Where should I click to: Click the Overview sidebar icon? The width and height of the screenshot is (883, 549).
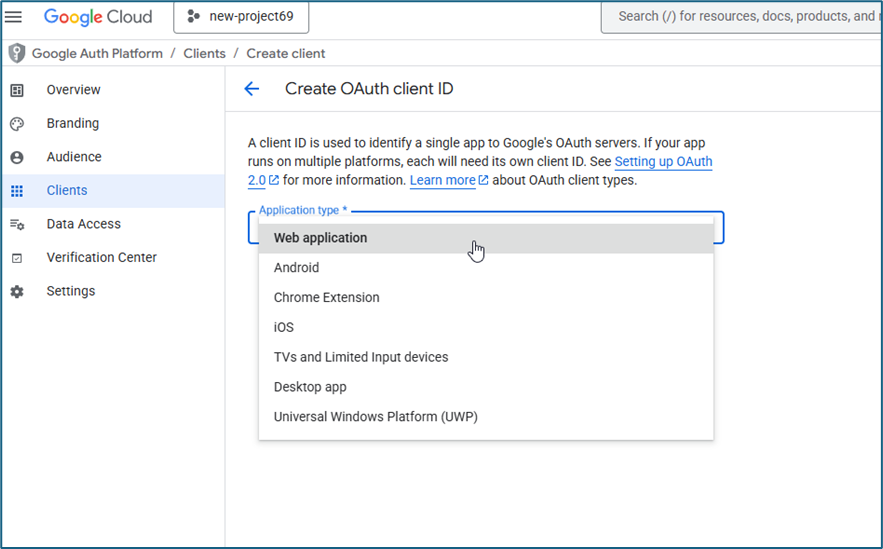(17, 90)
